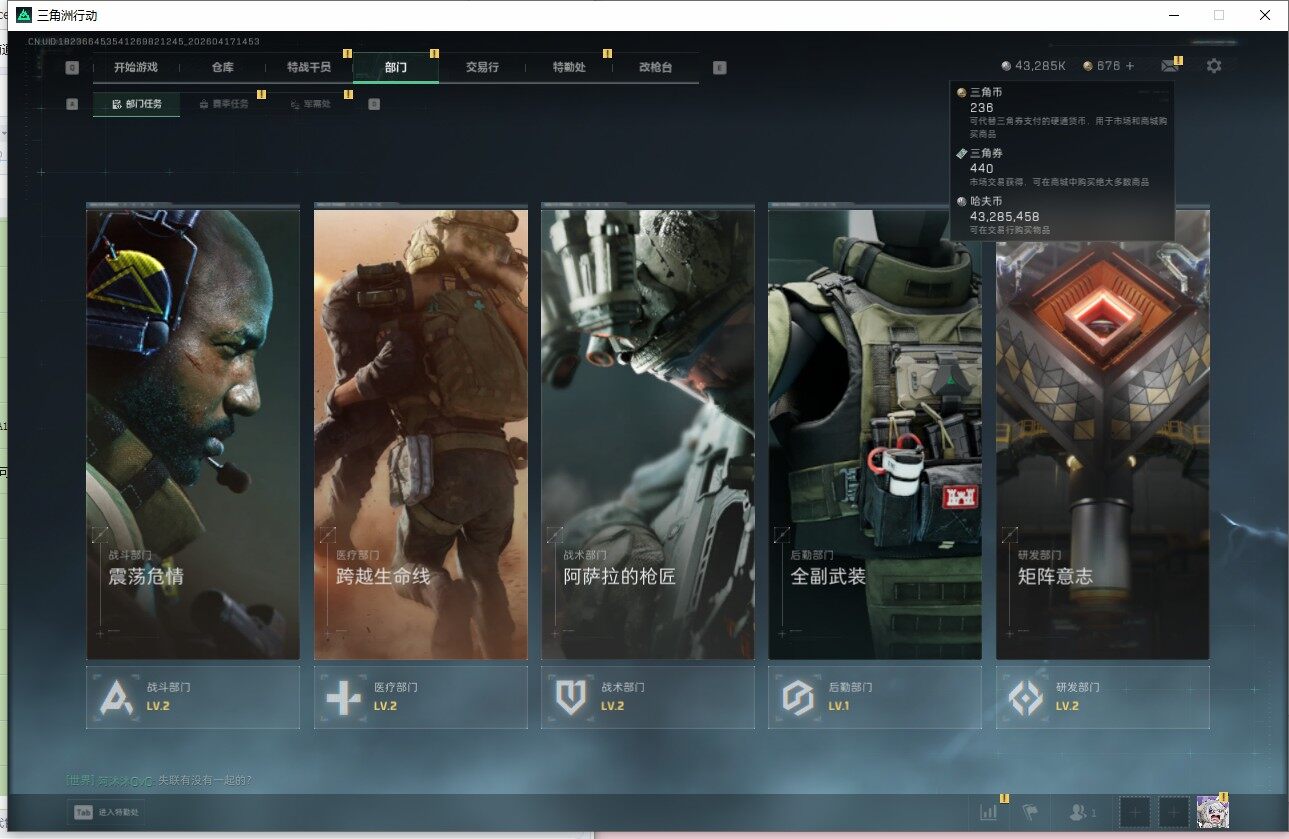Click the 研发部门 diamond icon
This screenshot has width=1289, height=839.
(x=1025, y=697)
